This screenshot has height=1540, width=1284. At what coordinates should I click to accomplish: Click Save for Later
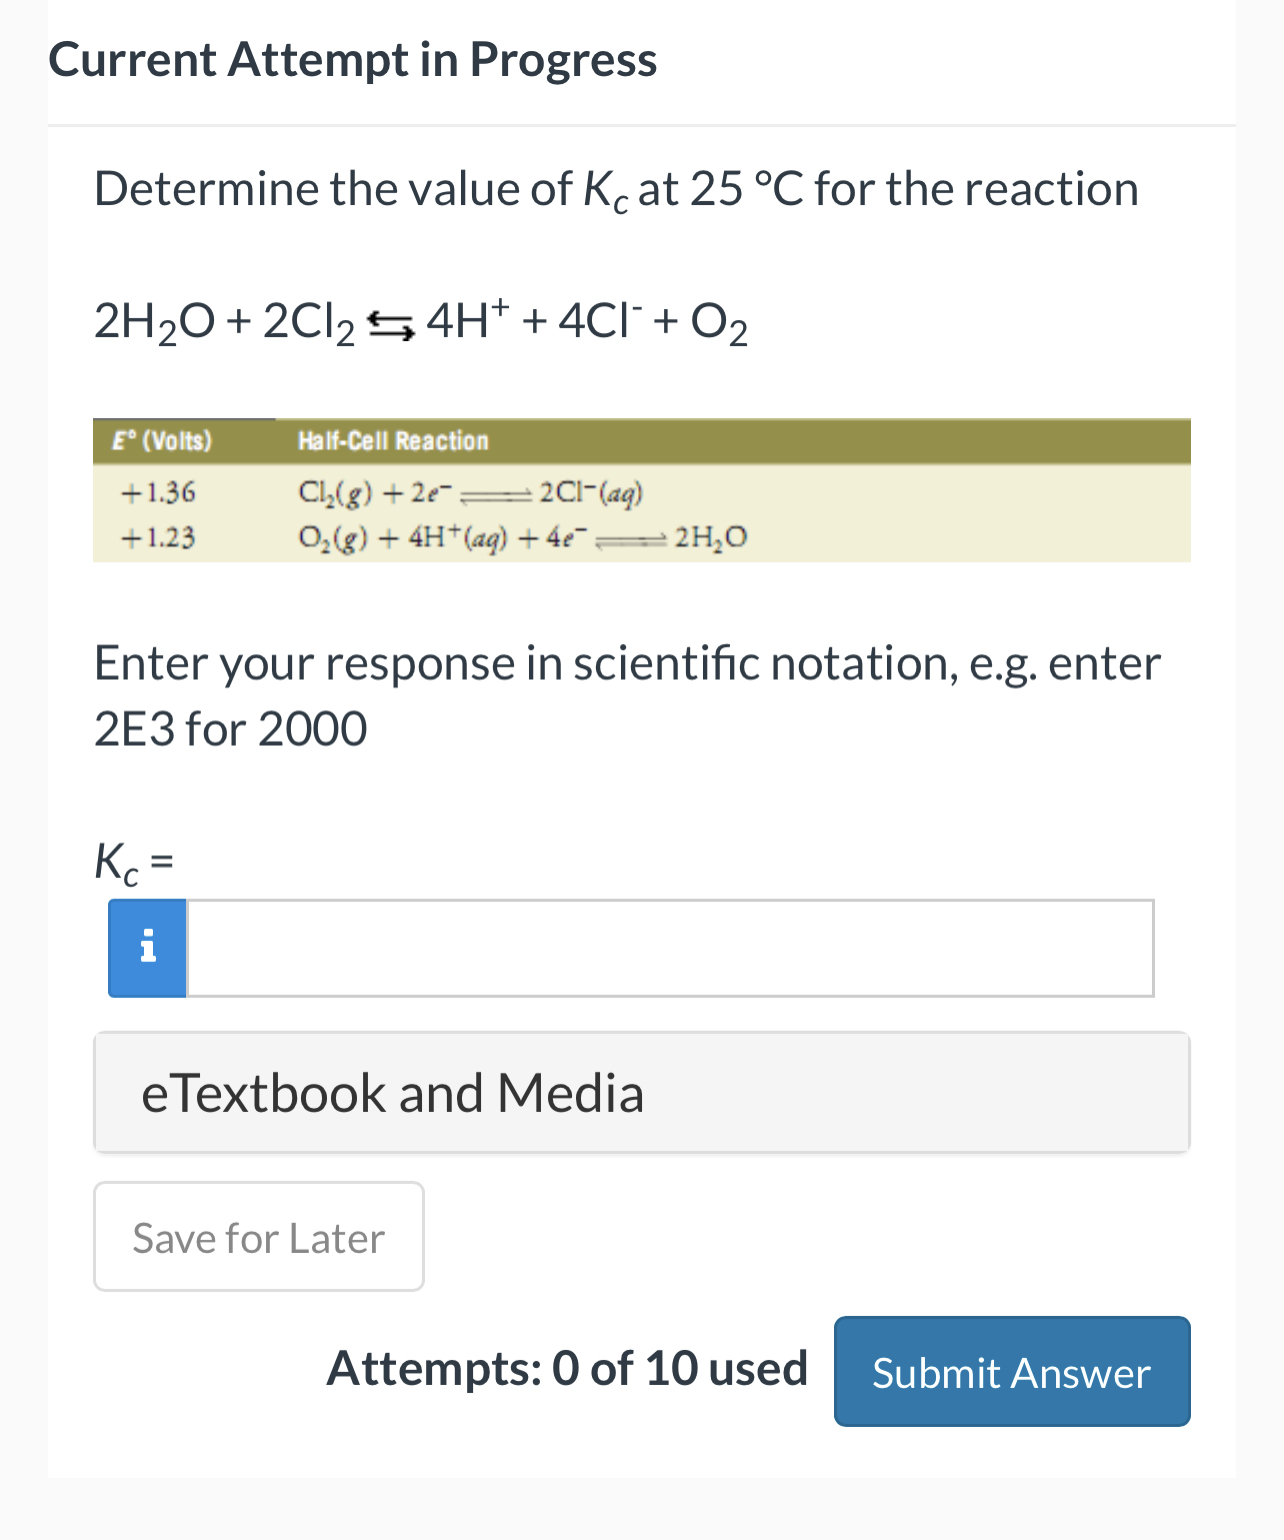pos(258,1237)
